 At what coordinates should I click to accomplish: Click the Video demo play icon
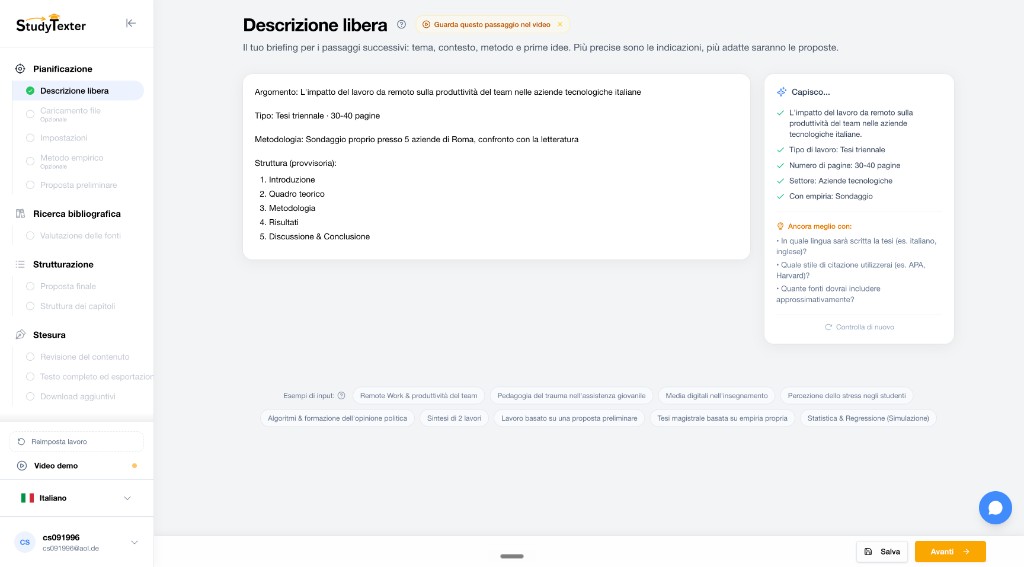[22, 466]
